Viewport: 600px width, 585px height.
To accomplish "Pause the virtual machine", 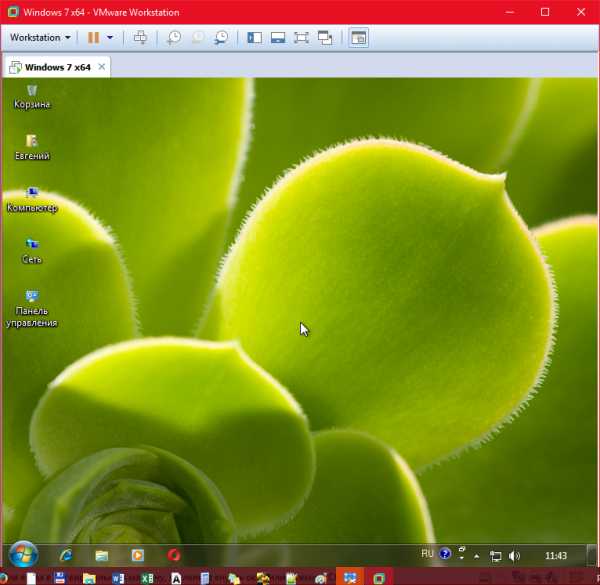I will coord(93,37).
